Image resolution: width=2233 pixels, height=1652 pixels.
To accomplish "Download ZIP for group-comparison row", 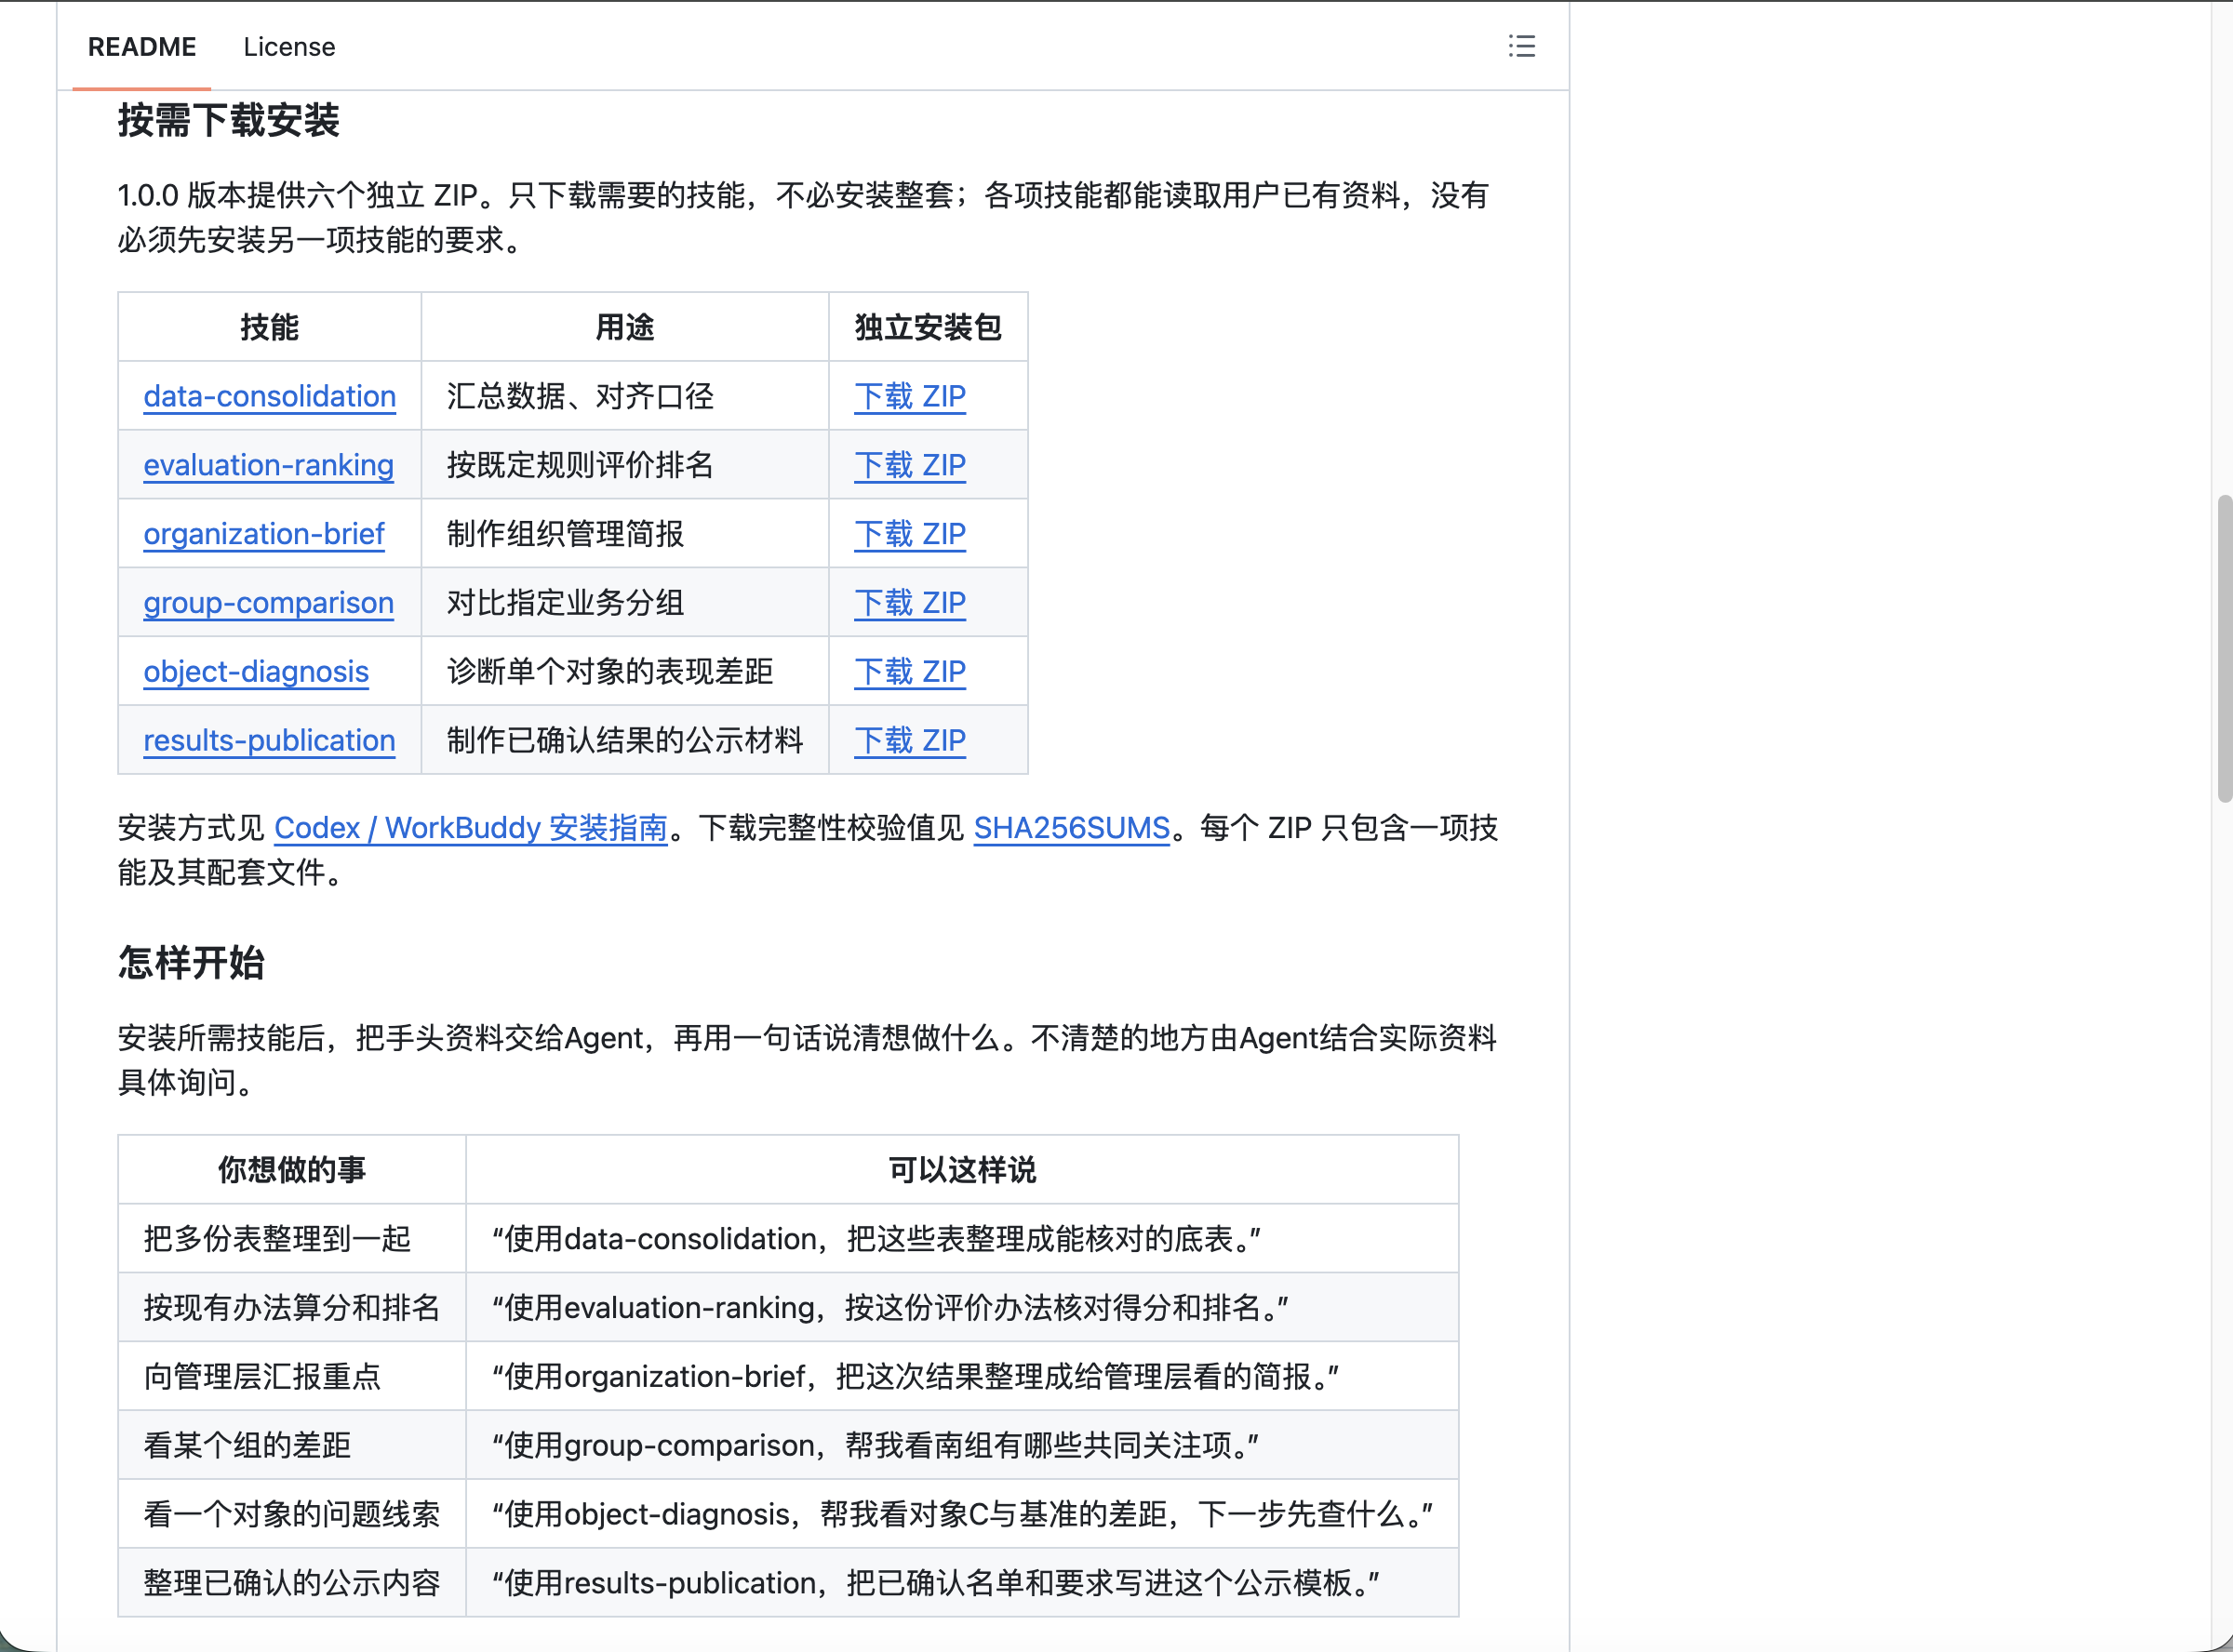I will coord(910,603).
